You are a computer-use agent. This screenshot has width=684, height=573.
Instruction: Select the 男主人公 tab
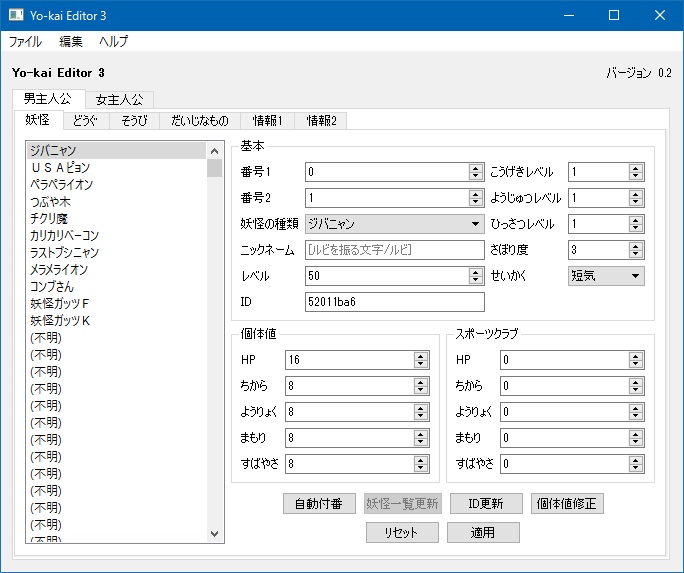point(48,99)
